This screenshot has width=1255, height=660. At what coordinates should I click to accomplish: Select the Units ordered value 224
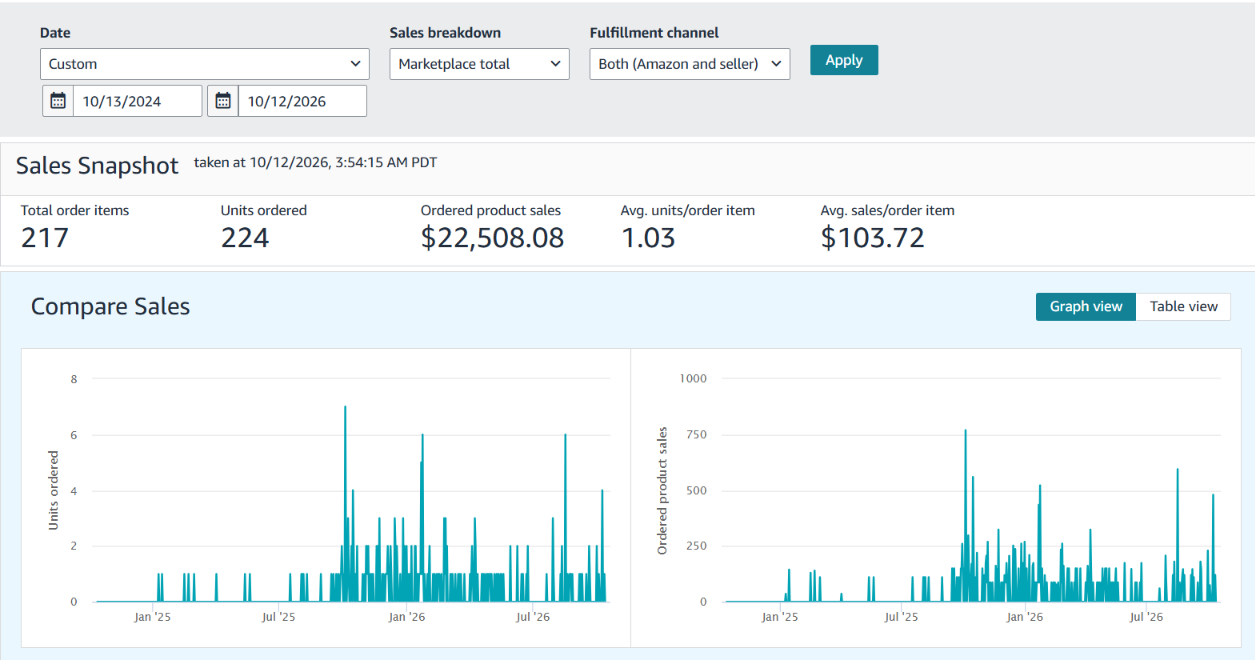coord(245,238)
